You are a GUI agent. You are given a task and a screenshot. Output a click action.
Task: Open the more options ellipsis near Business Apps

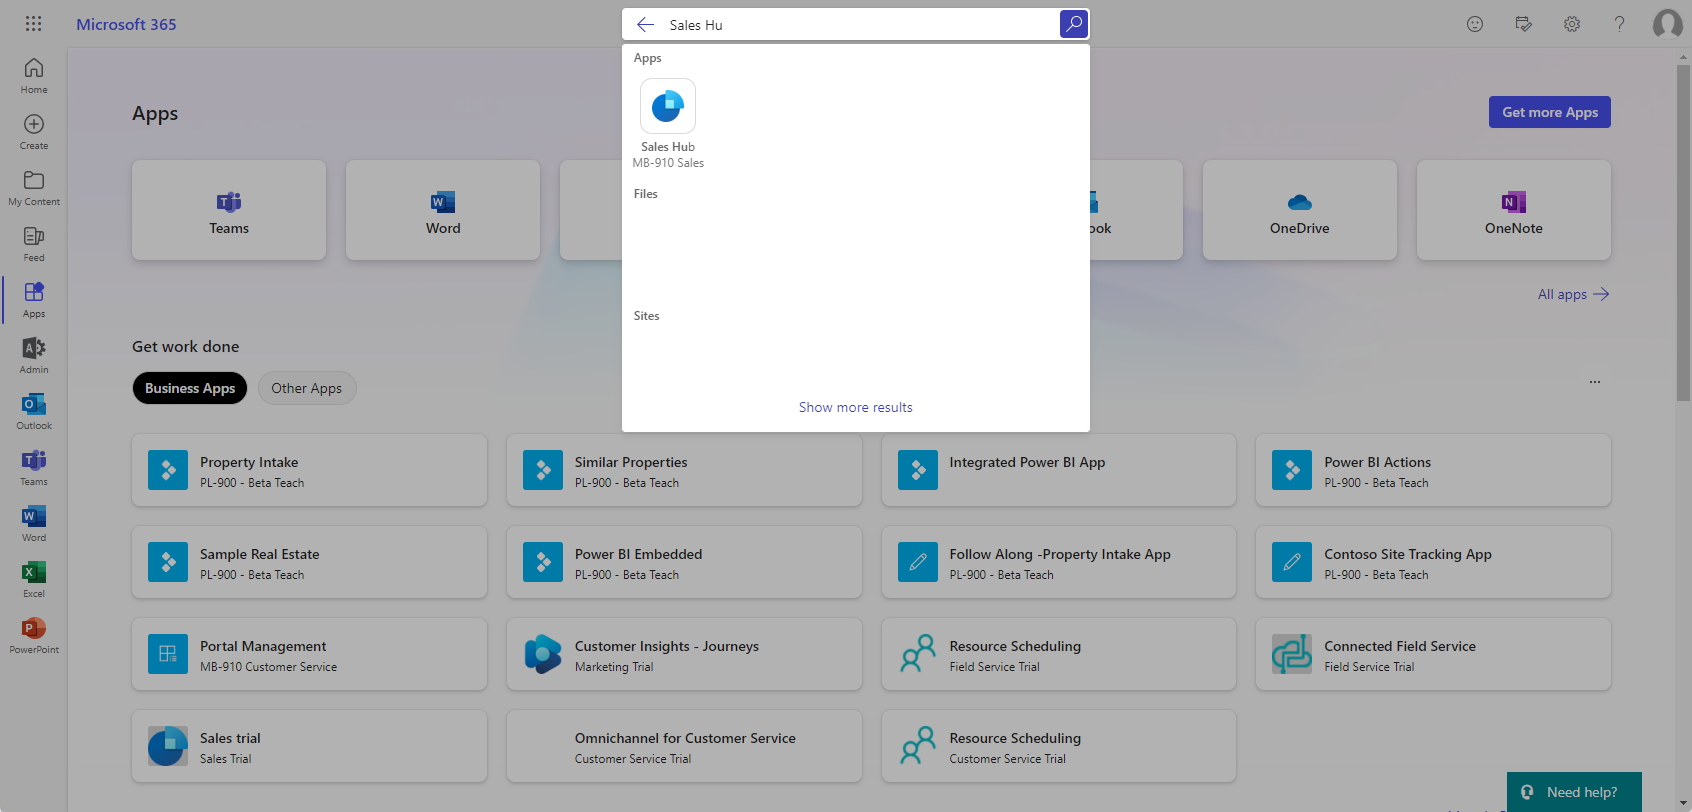tap(1595, 382)
